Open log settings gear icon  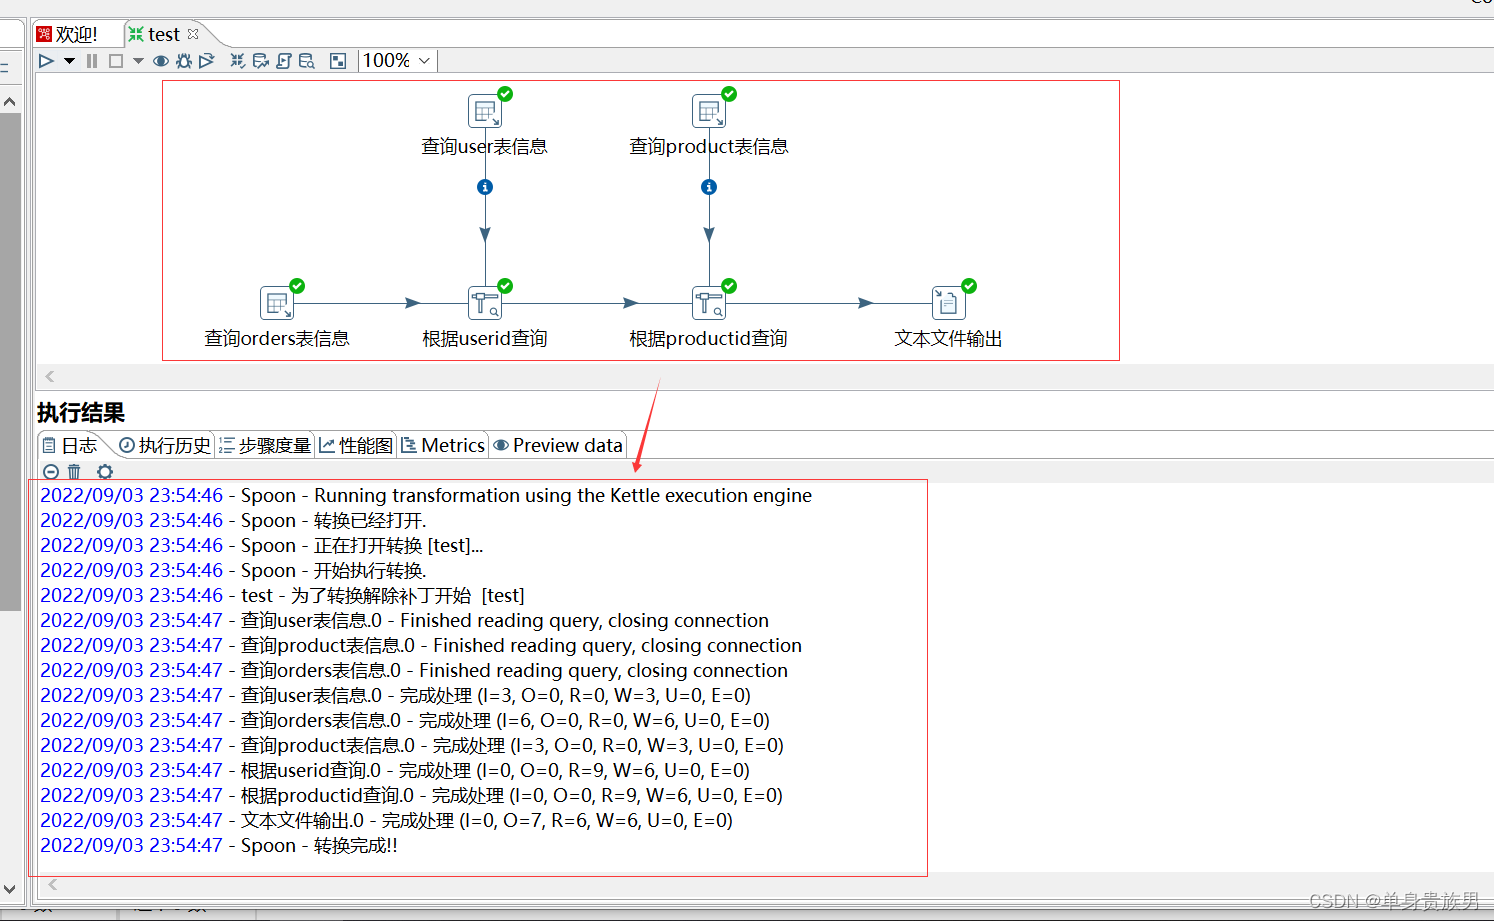pos(105,471)
